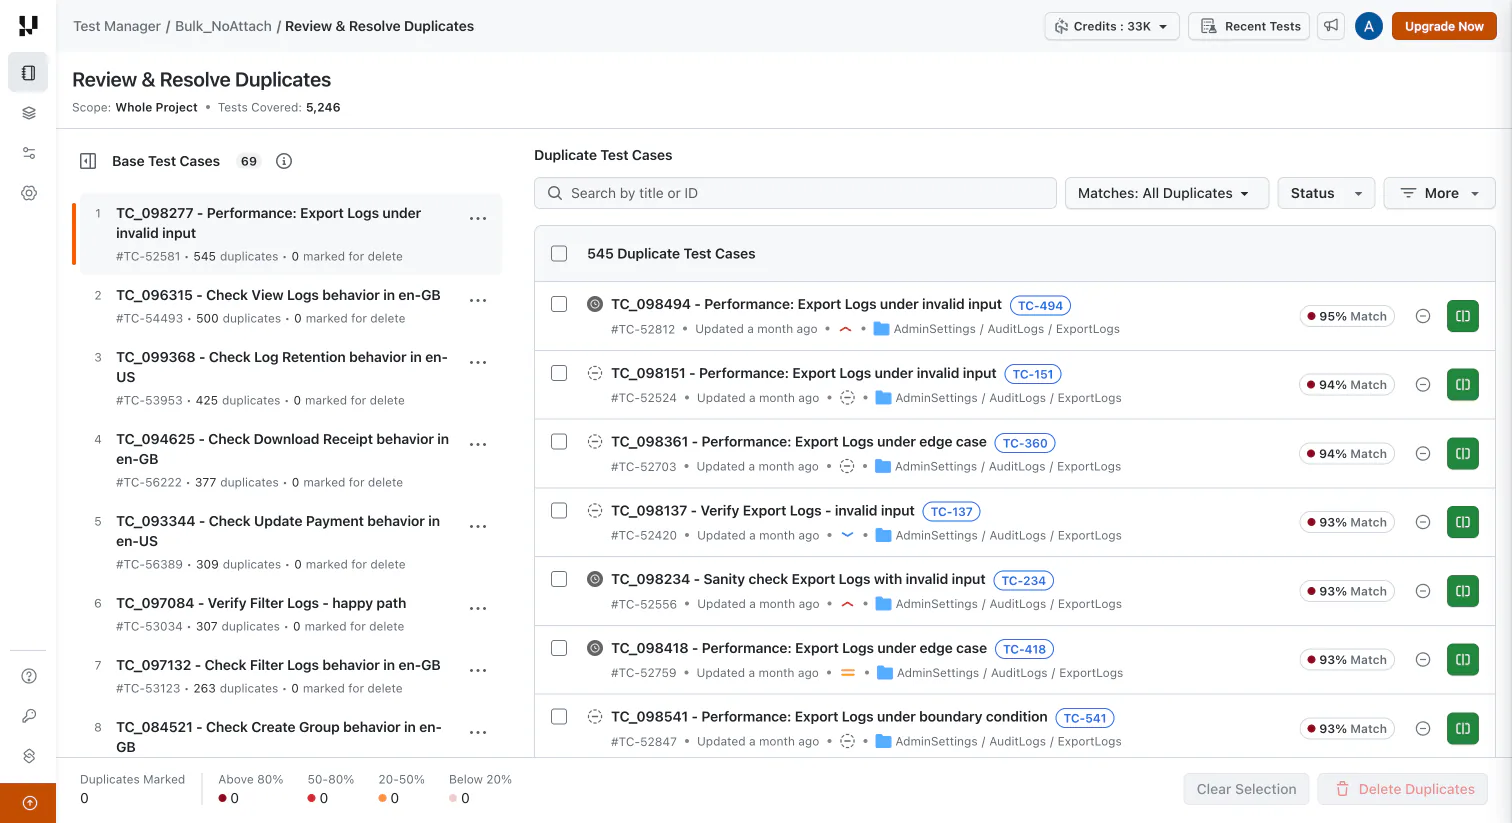The height and width of the screenshot is (823, 1512).
Task: Click the minus circle for TC_098494
Action: pos(1423,316)
